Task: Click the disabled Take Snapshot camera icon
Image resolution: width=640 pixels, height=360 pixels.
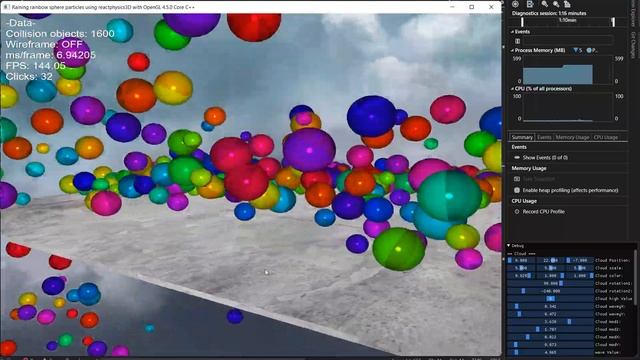Action: tap(517, 179)
